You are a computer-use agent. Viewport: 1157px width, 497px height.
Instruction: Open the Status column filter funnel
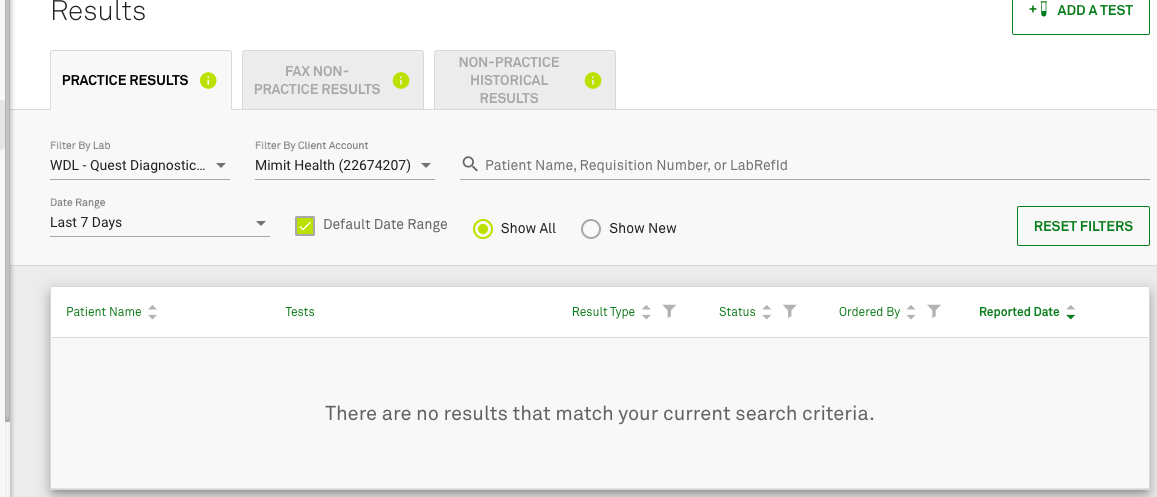[790, 312]
